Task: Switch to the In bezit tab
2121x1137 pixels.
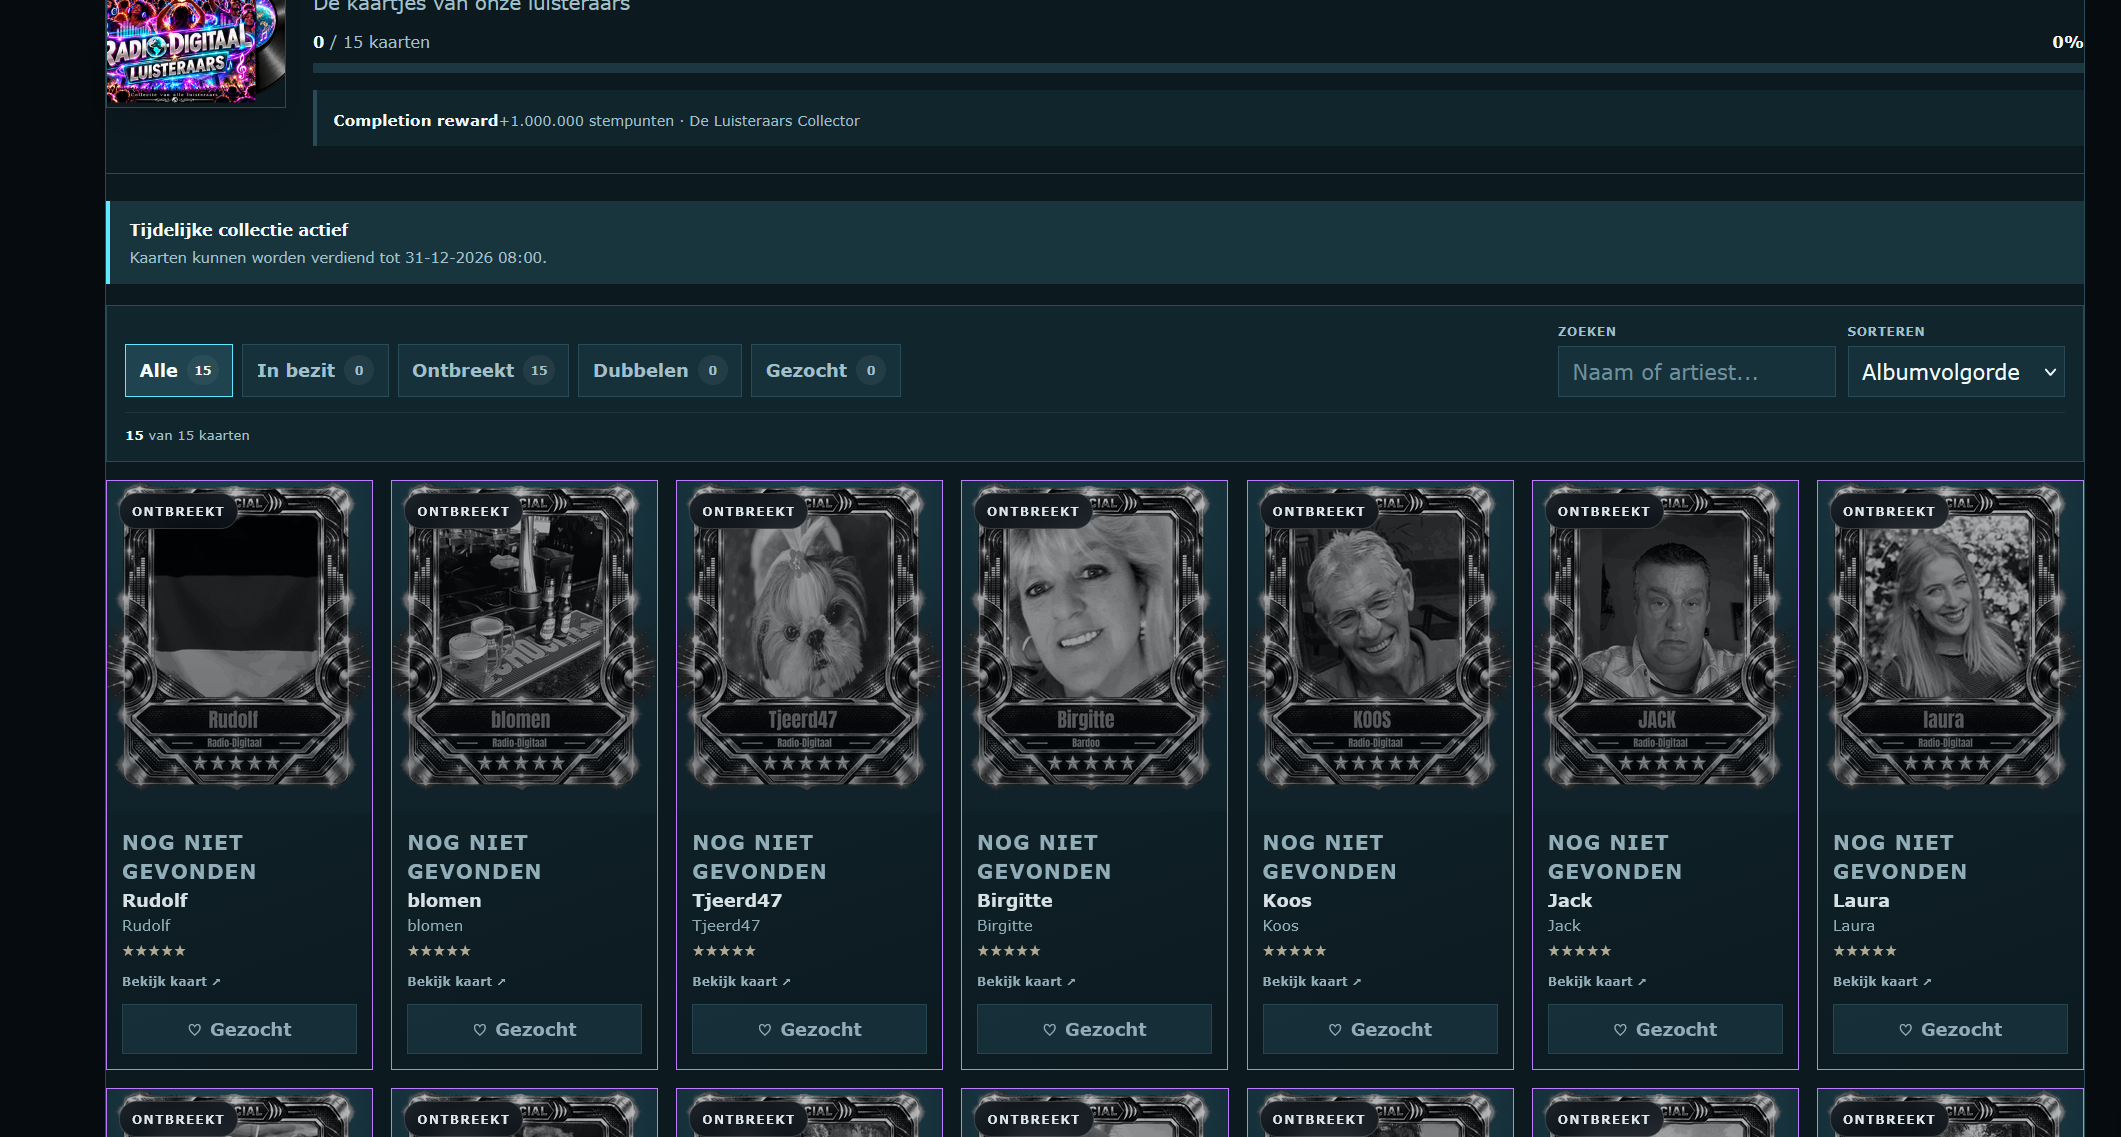Action: pyautogui.click(x=315, y=371)
